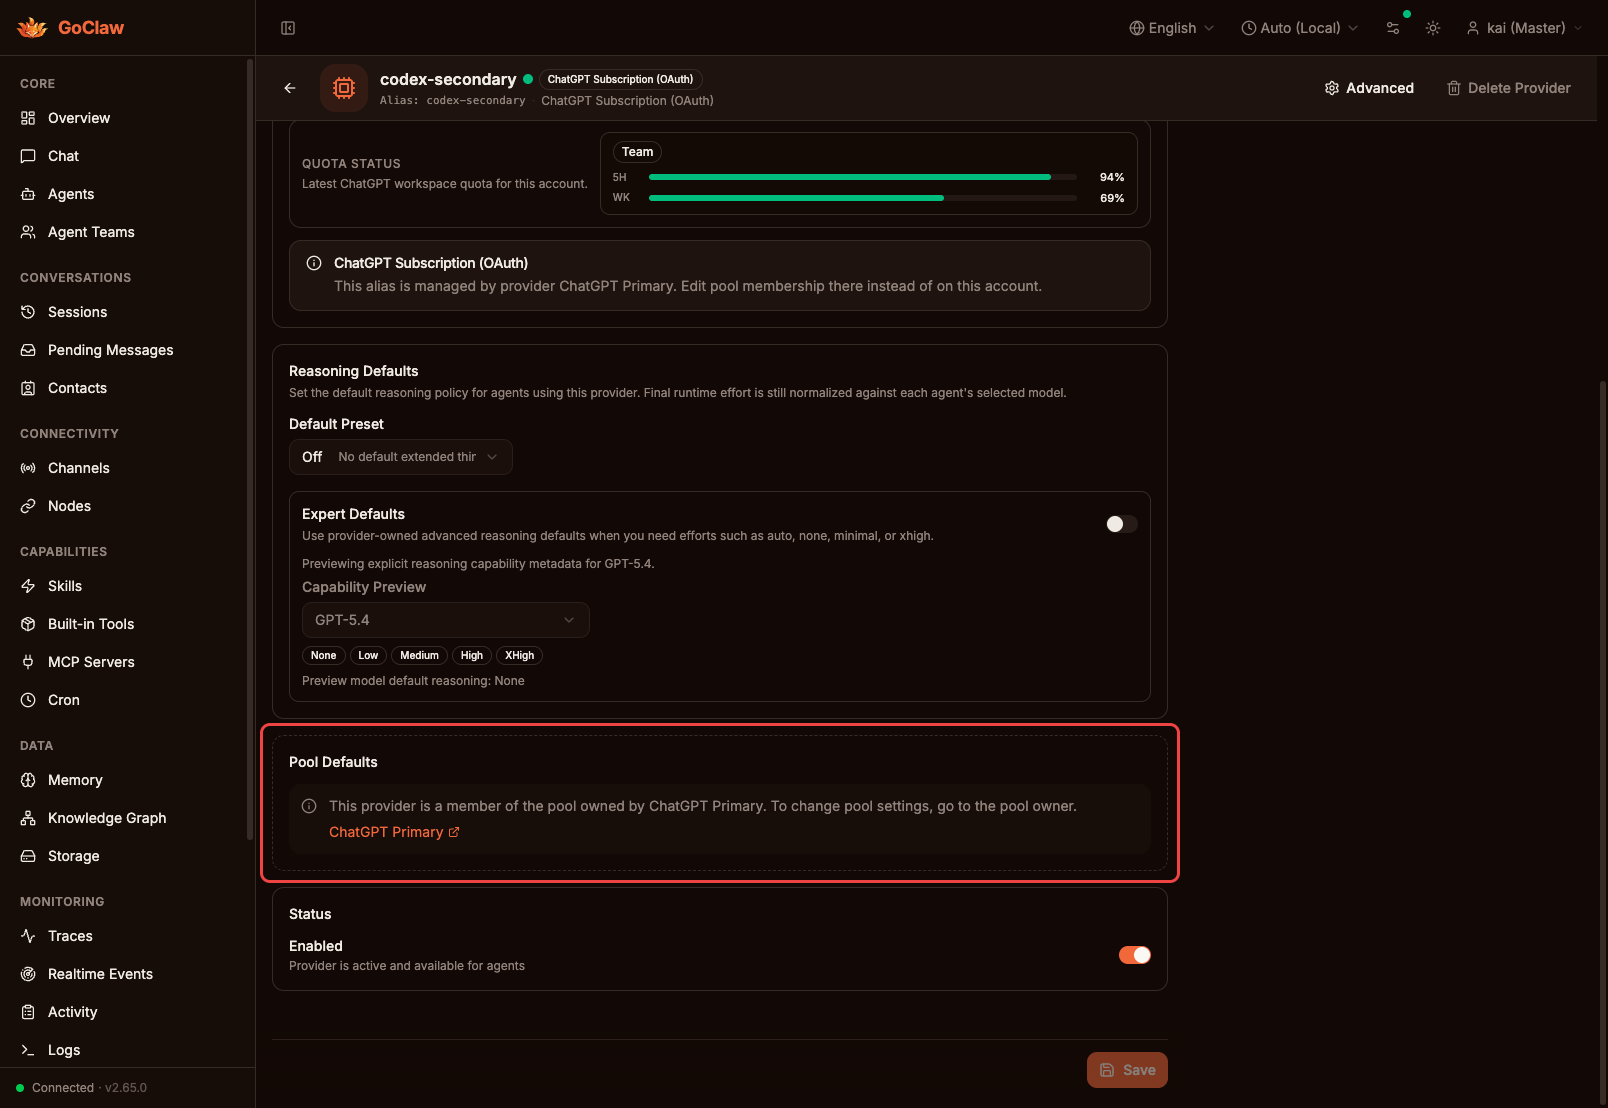Open the settings sliders icon in header

1393,28
